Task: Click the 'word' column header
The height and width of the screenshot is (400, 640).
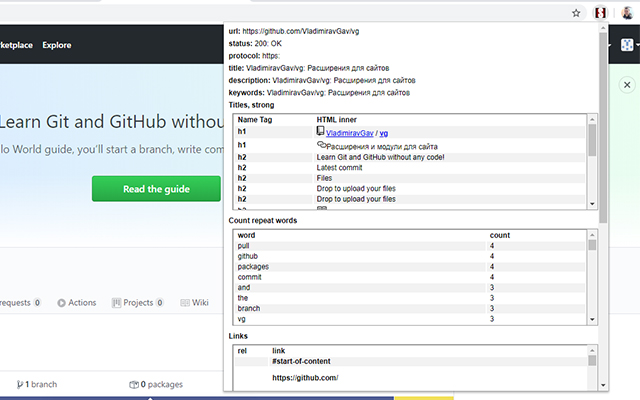Action: click(246, 235)
